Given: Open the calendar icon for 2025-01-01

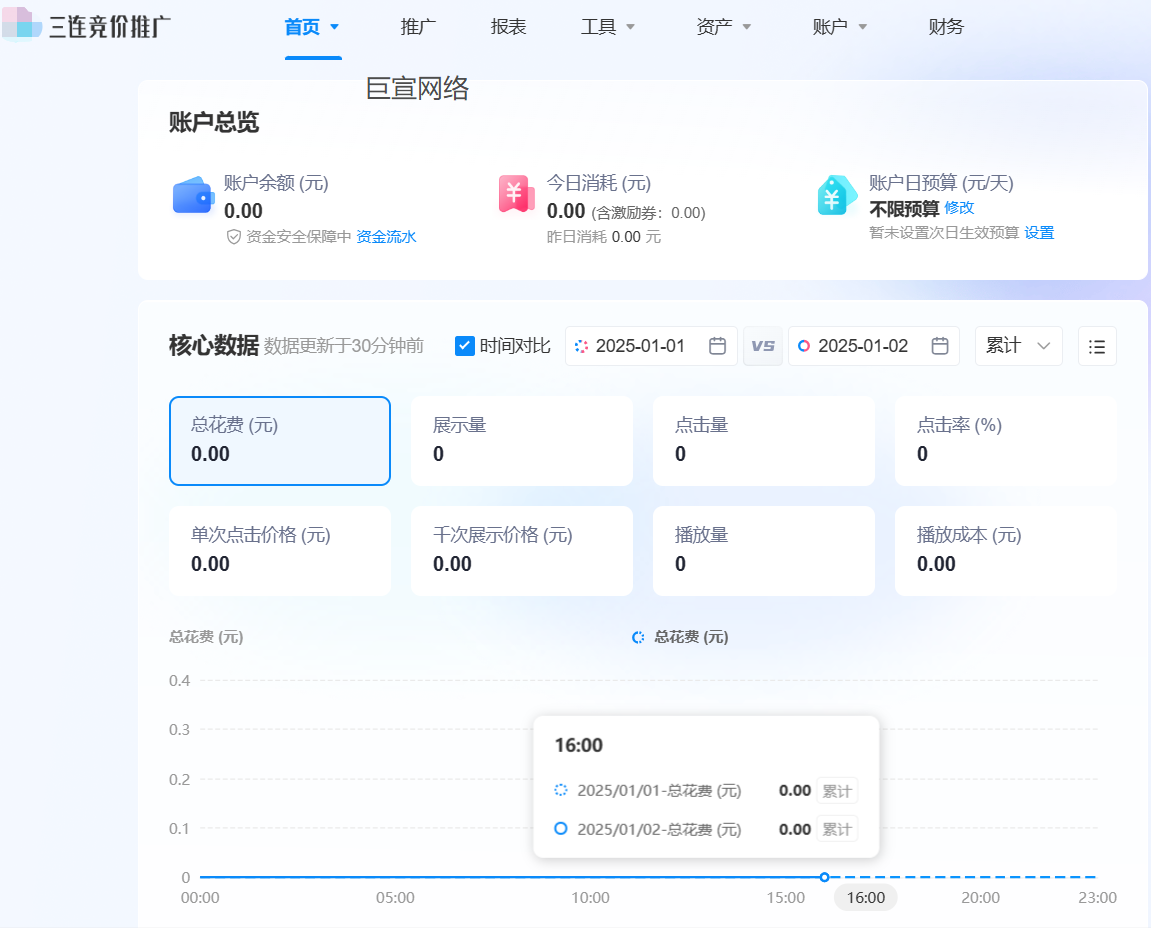Looking at the screenshot, I should point(717,346).
